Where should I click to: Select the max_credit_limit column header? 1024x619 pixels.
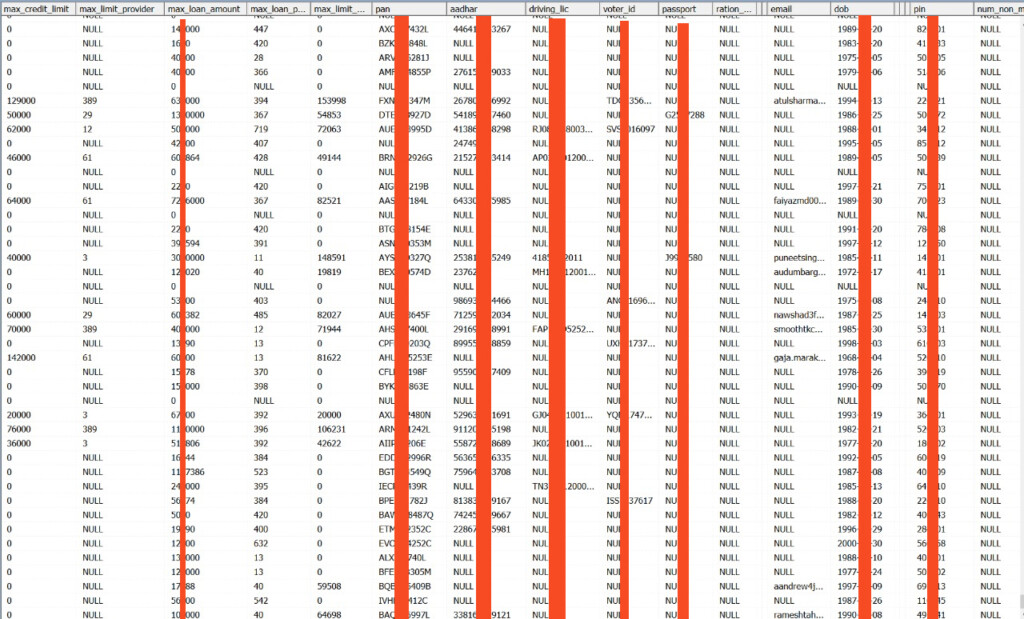click(x=38, y=9)
